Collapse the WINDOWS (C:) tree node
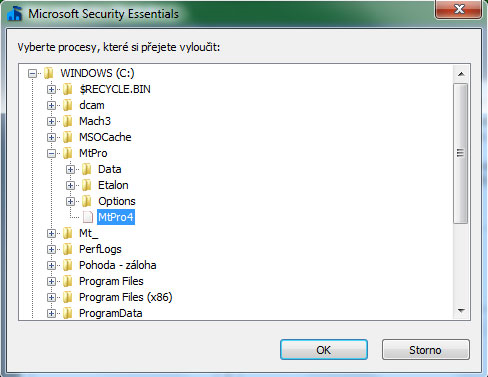The height and width of the screenshot is (377, 488). coord(32,73)
